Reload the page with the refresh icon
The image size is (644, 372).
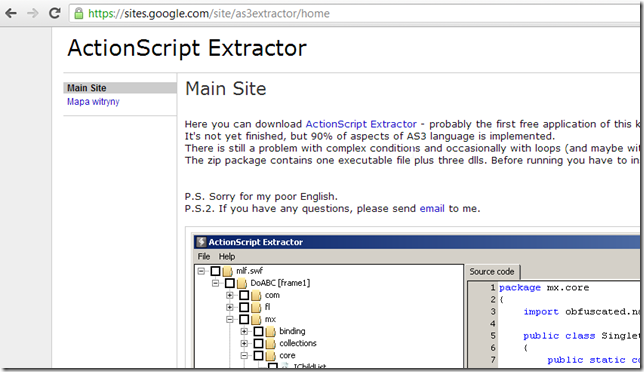[55, 14]
